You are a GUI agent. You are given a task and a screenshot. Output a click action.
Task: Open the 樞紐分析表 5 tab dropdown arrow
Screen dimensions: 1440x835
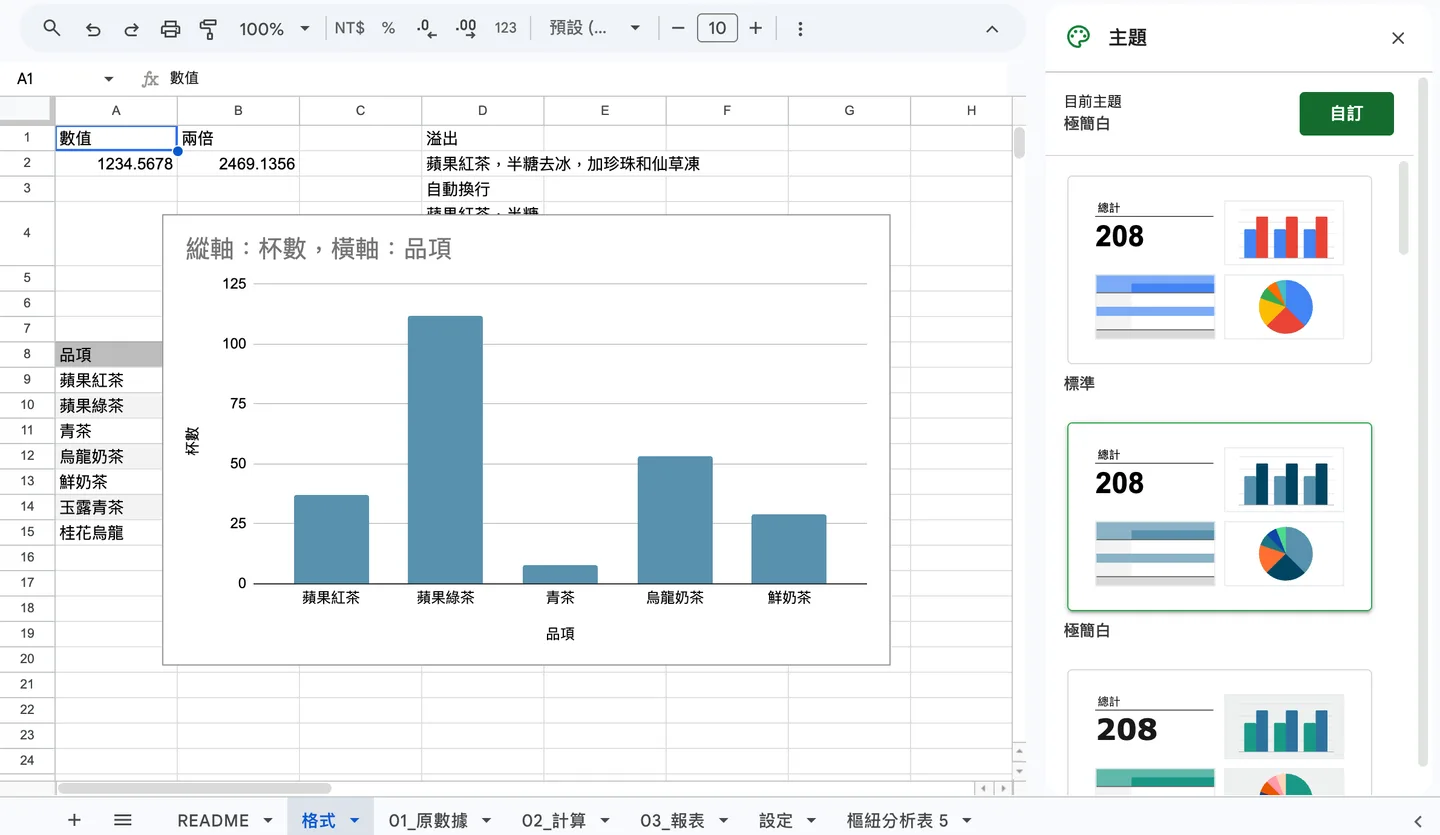click(966, 821)
